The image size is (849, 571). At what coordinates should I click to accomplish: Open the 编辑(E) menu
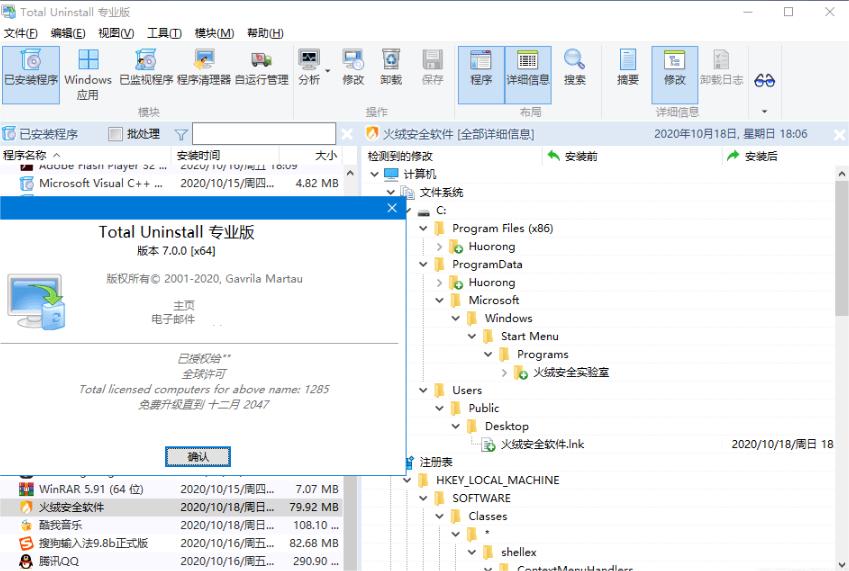tap(68, 34)
